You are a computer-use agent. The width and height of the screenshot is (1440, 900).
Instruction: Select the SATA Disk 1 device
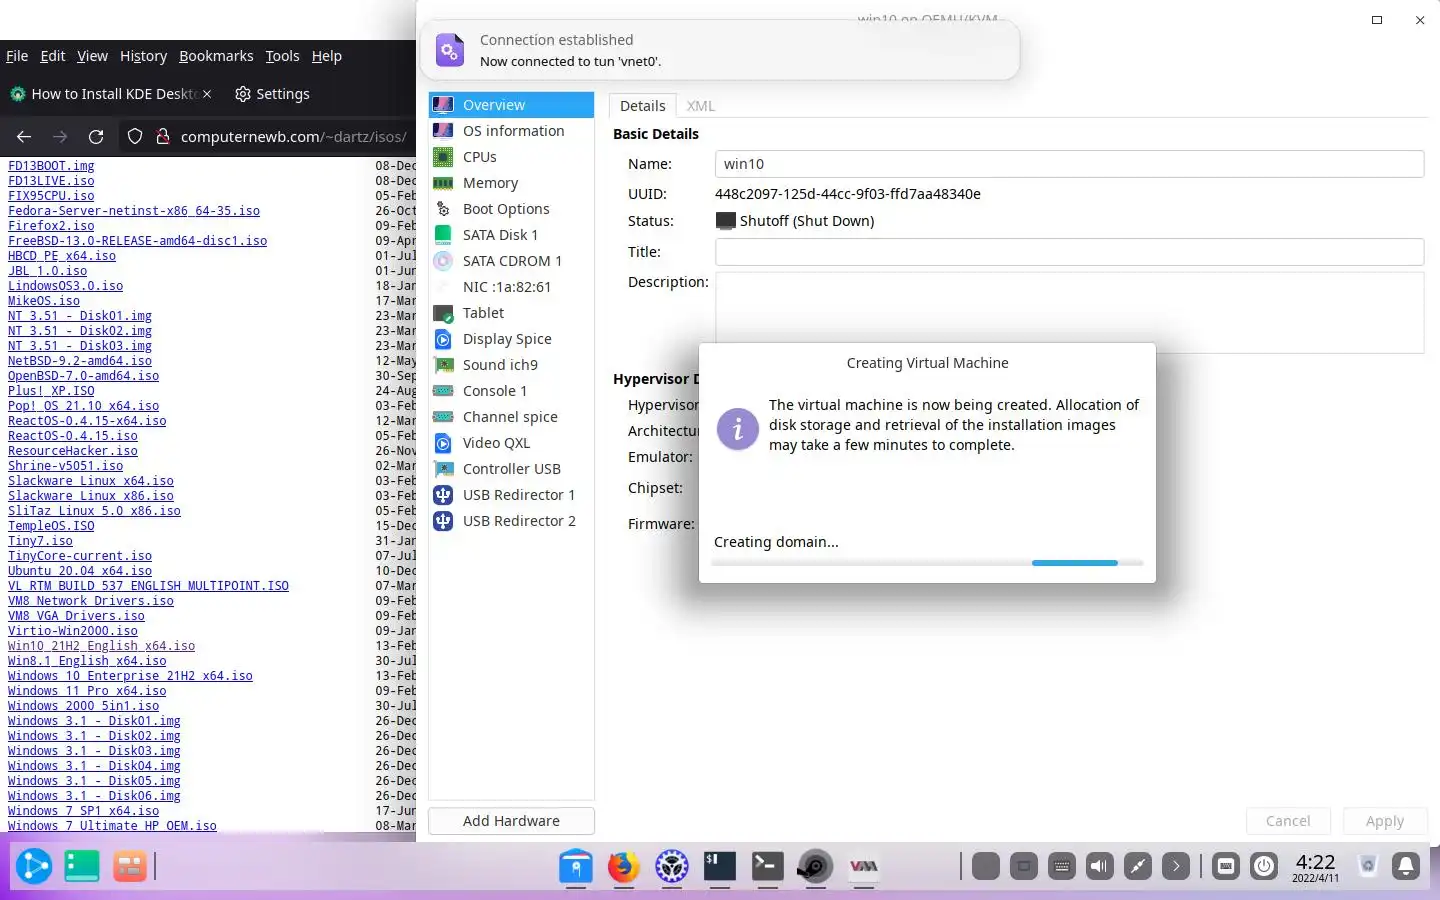(511, 235)
